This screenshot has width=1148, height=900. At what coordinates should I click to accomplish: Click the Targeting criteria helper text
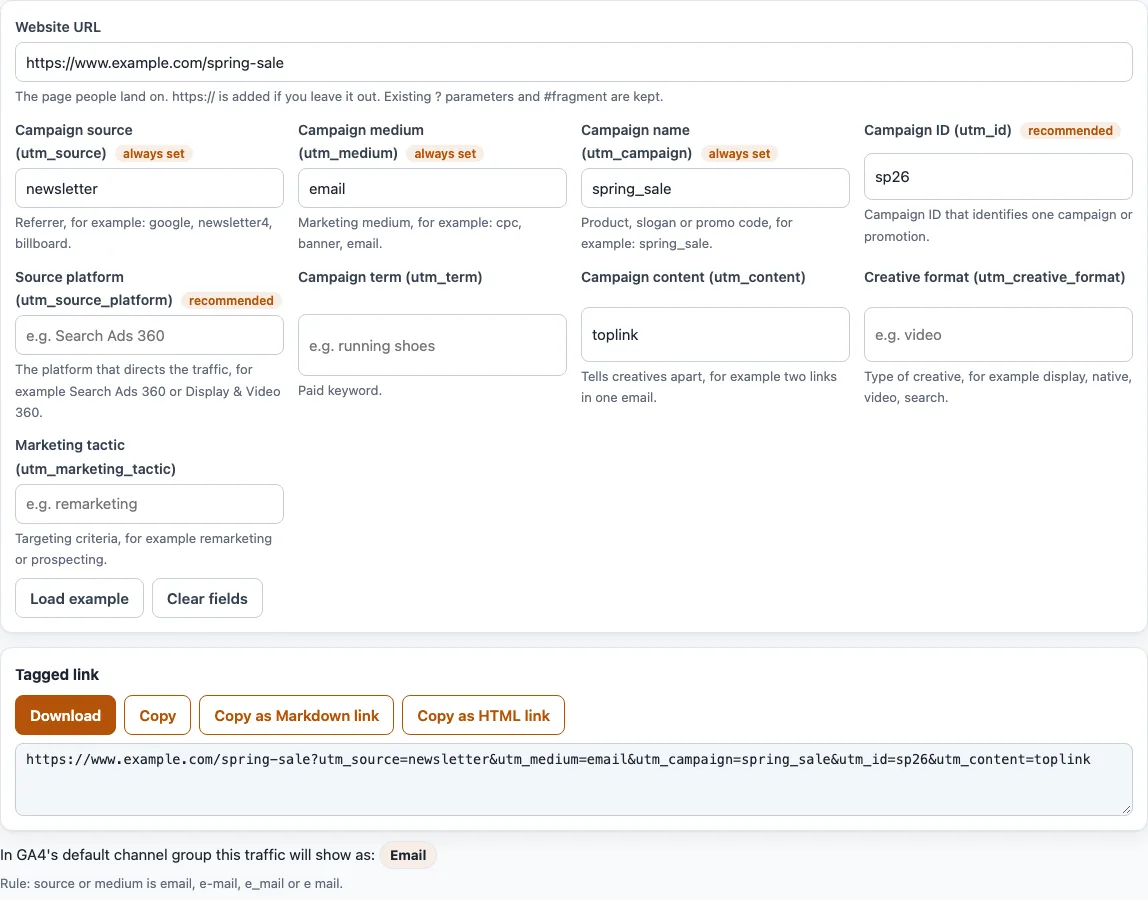144,548
